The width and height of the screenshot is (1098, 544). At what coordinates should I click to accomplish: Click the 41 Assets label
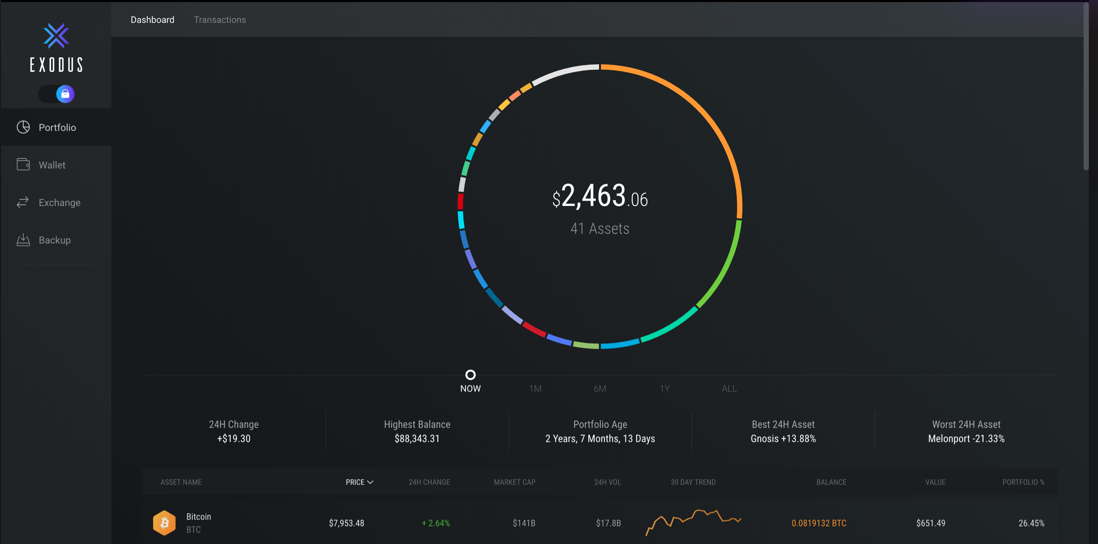pyautogui.click(x=599, y=228)
